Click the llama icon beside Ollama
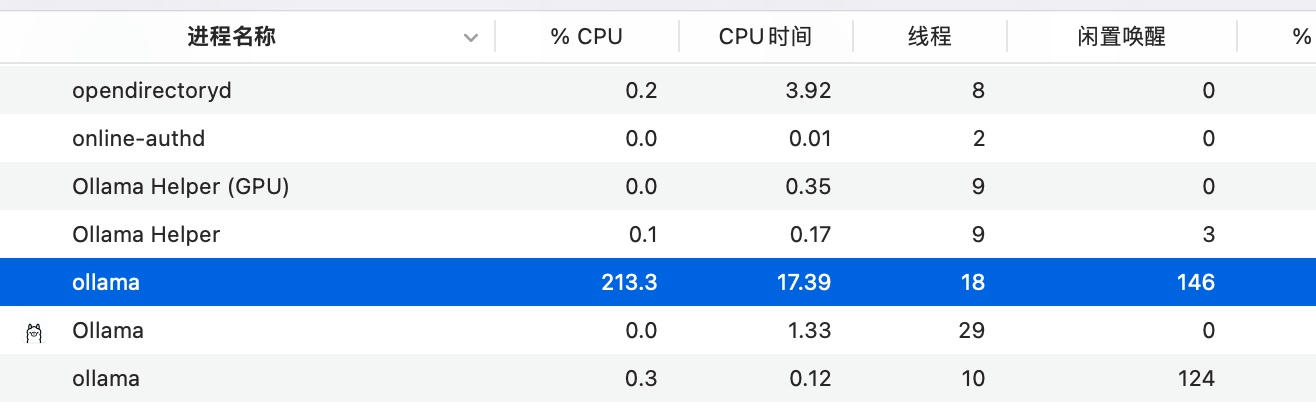1316x406 pixels. point(35,333)
